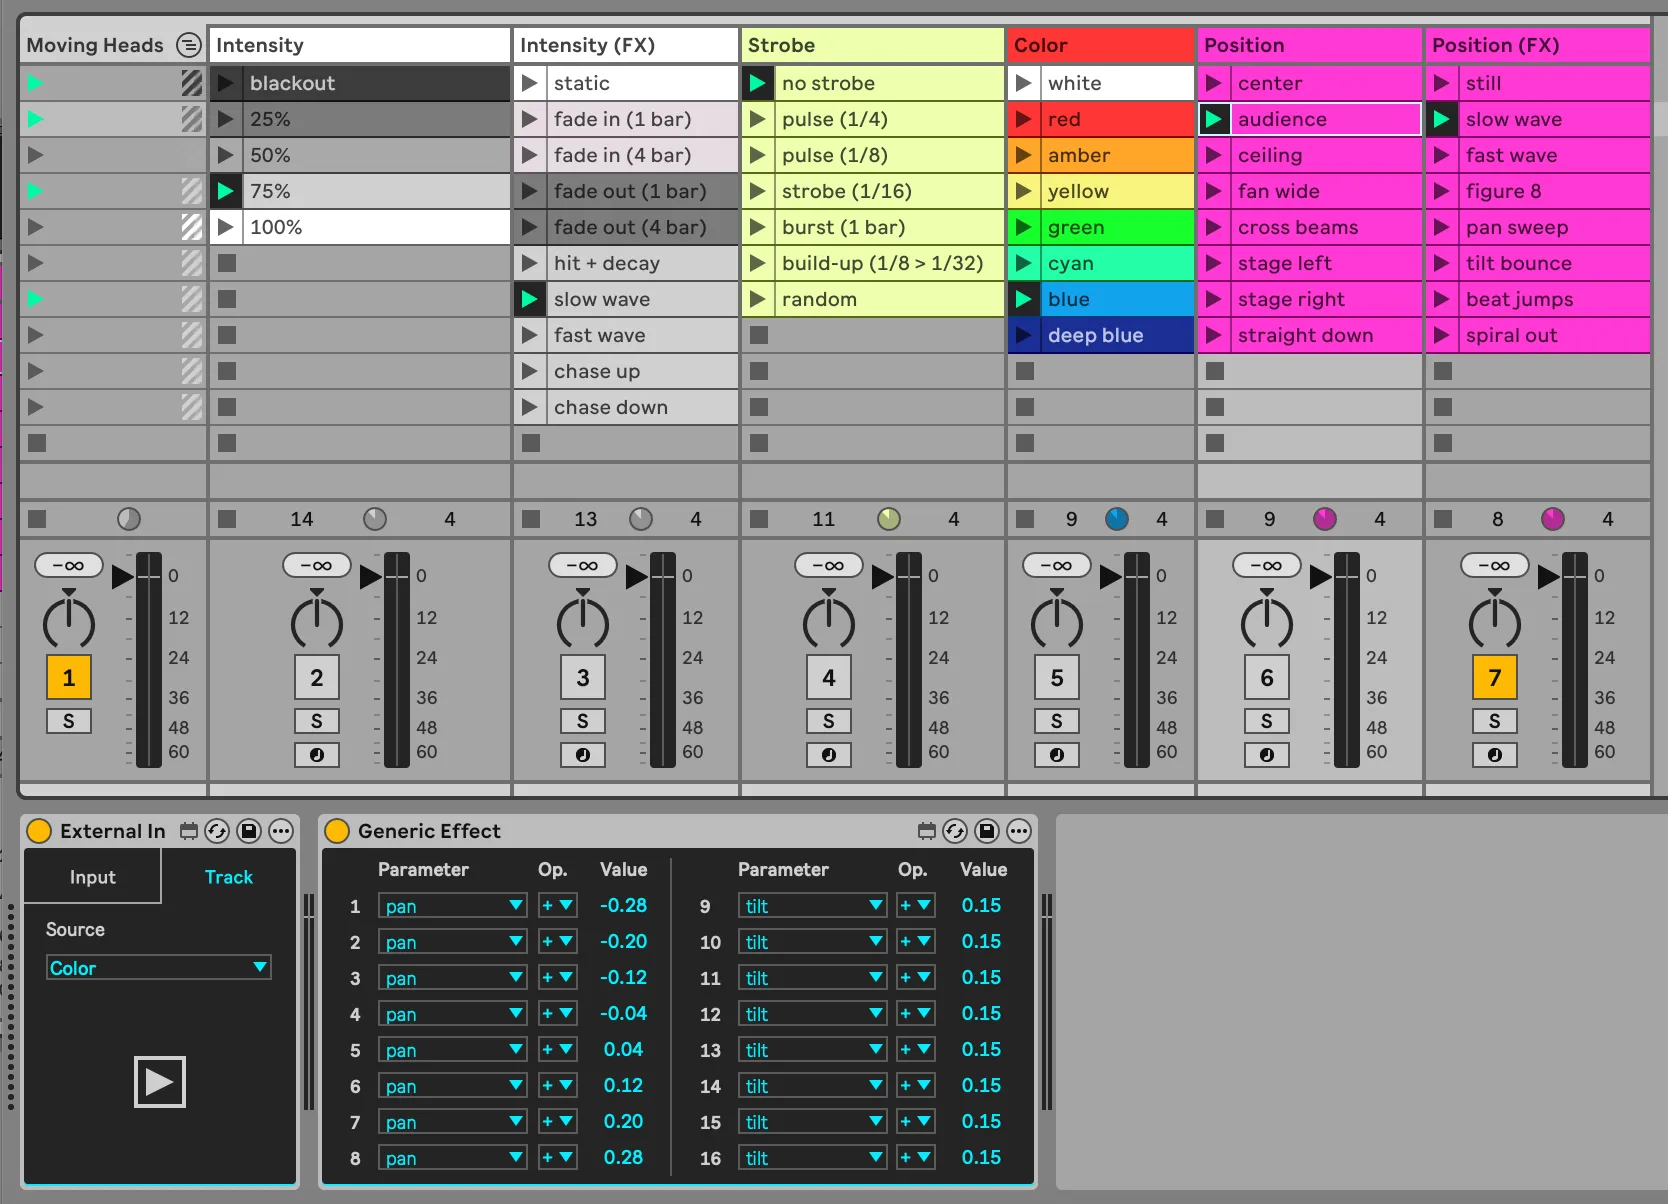
Task: Open External In device options menu
Action: [281, 831]
